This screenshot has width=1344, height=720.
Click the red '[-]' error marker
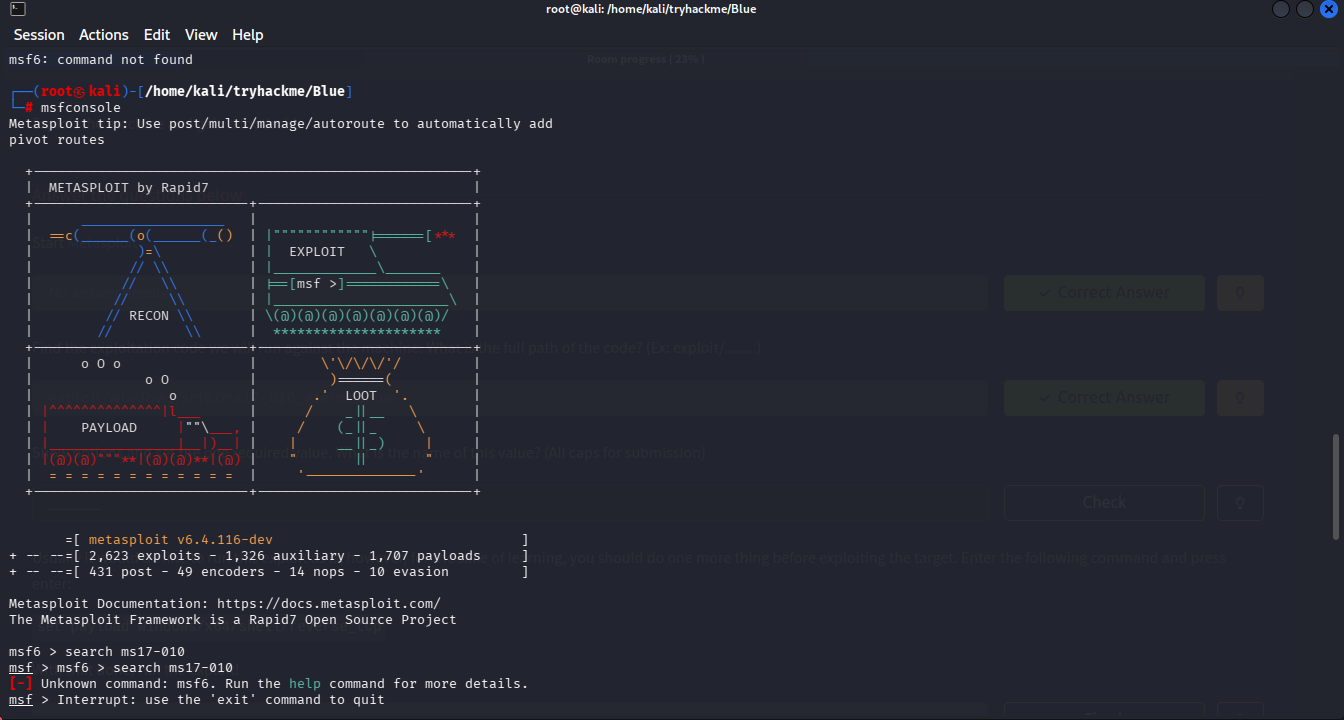tap(21, 684)
